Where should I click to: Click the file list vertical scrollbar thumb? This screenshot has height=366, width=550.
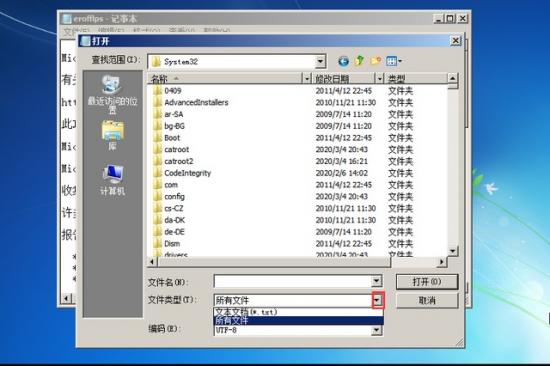[452, 86]
